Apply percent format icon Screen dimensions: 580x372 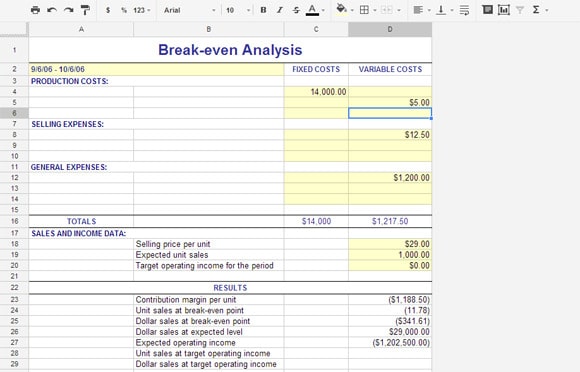[x=124, y=10]
